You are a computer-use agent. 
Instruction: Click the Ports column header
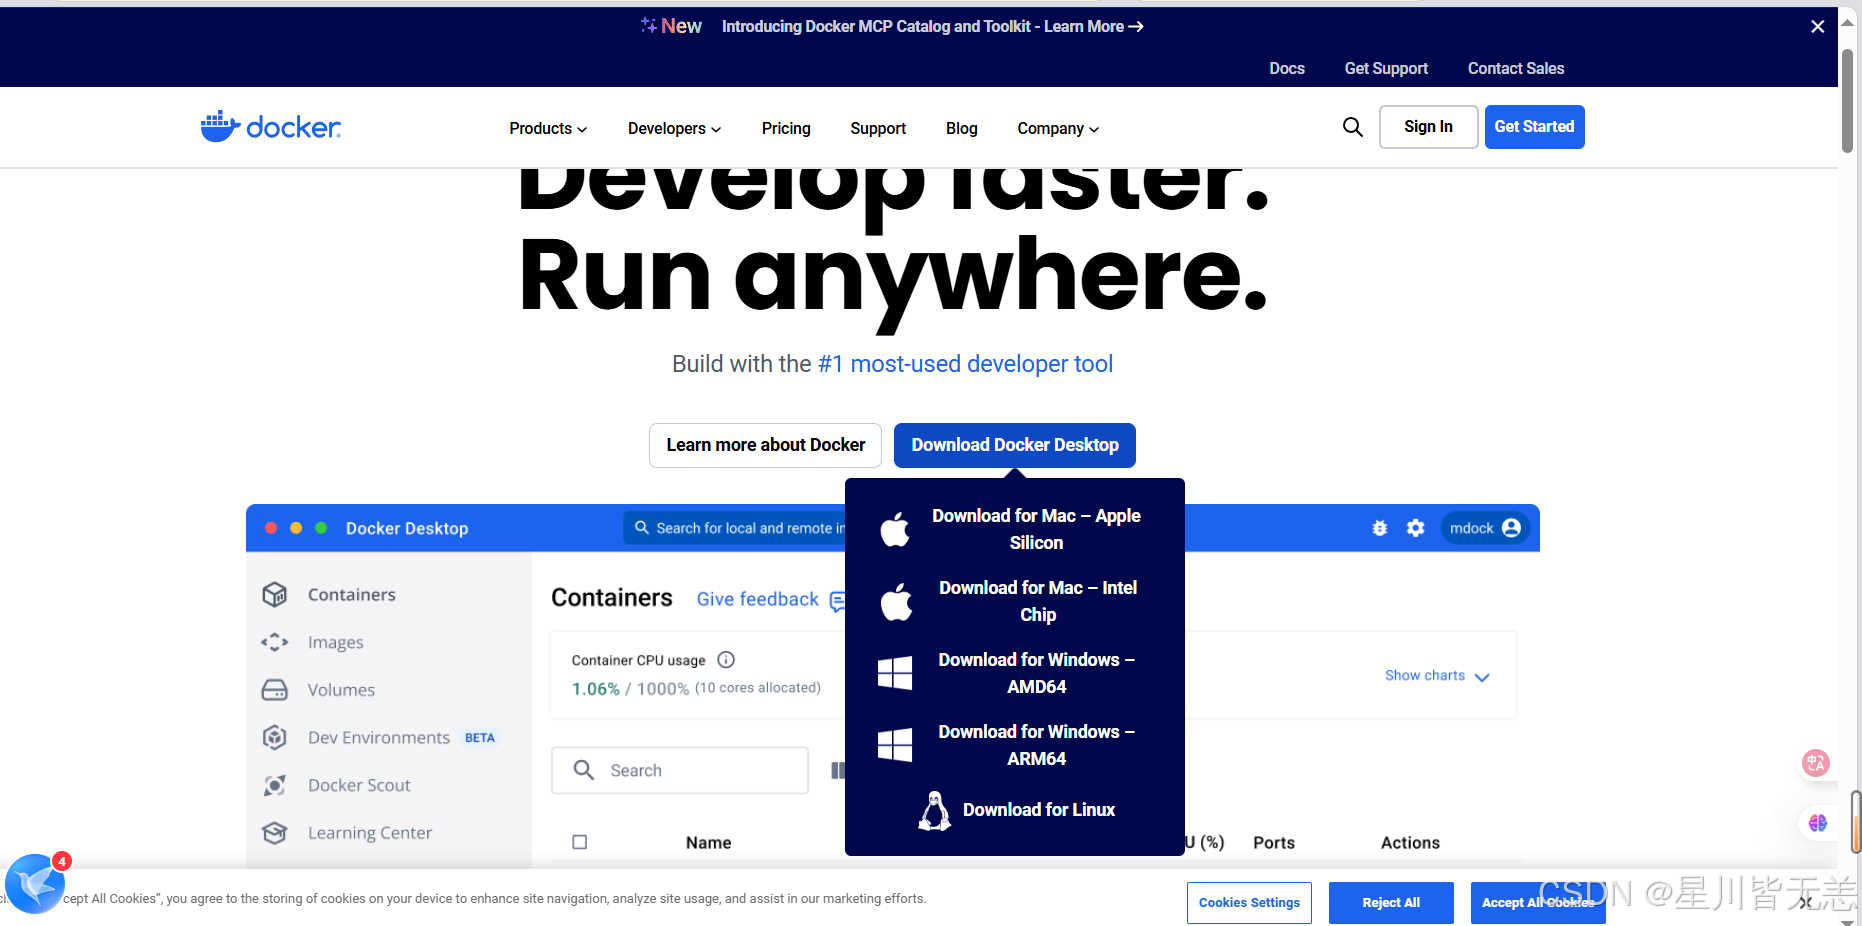[1274, 843]
